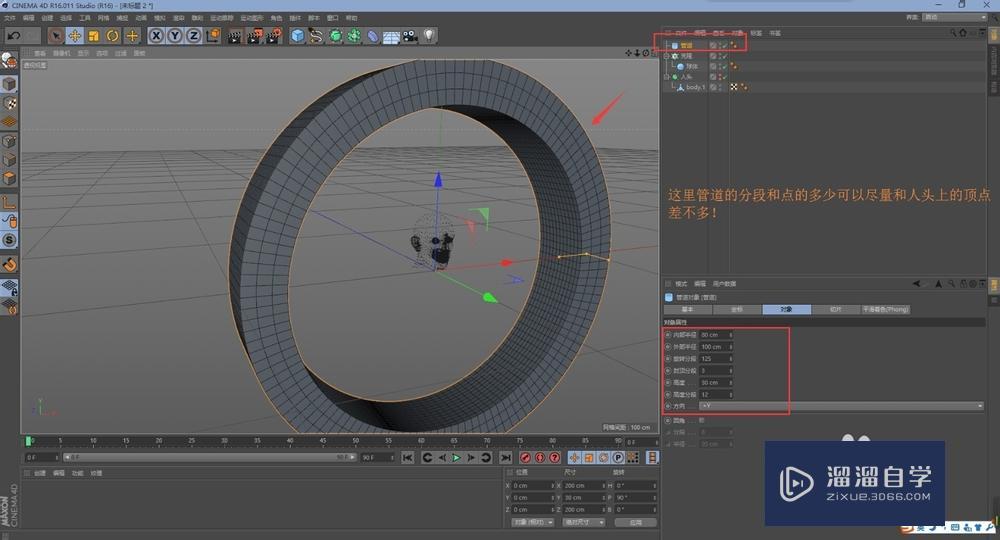Add a Cube primitive object

297,36
